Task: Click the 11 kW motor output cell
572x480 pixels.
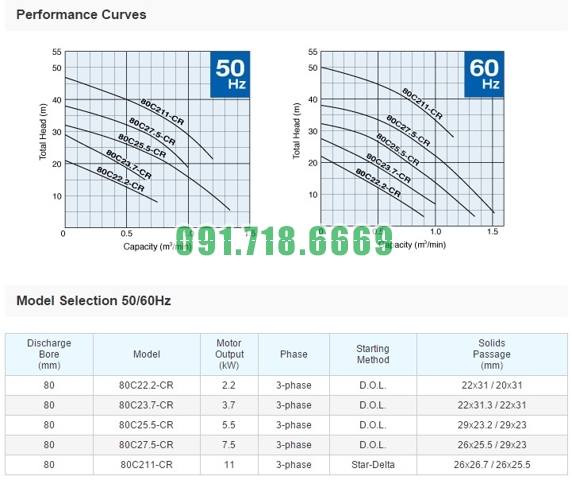Action: tap(229, 465)
